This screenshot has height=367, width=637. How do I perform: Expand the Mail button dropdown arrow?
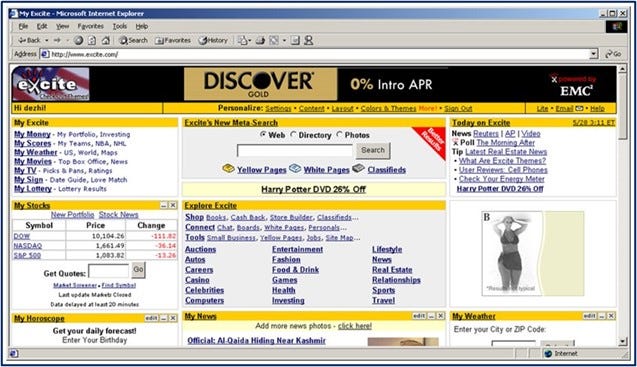pyautogui.click(x=249, y=40)
